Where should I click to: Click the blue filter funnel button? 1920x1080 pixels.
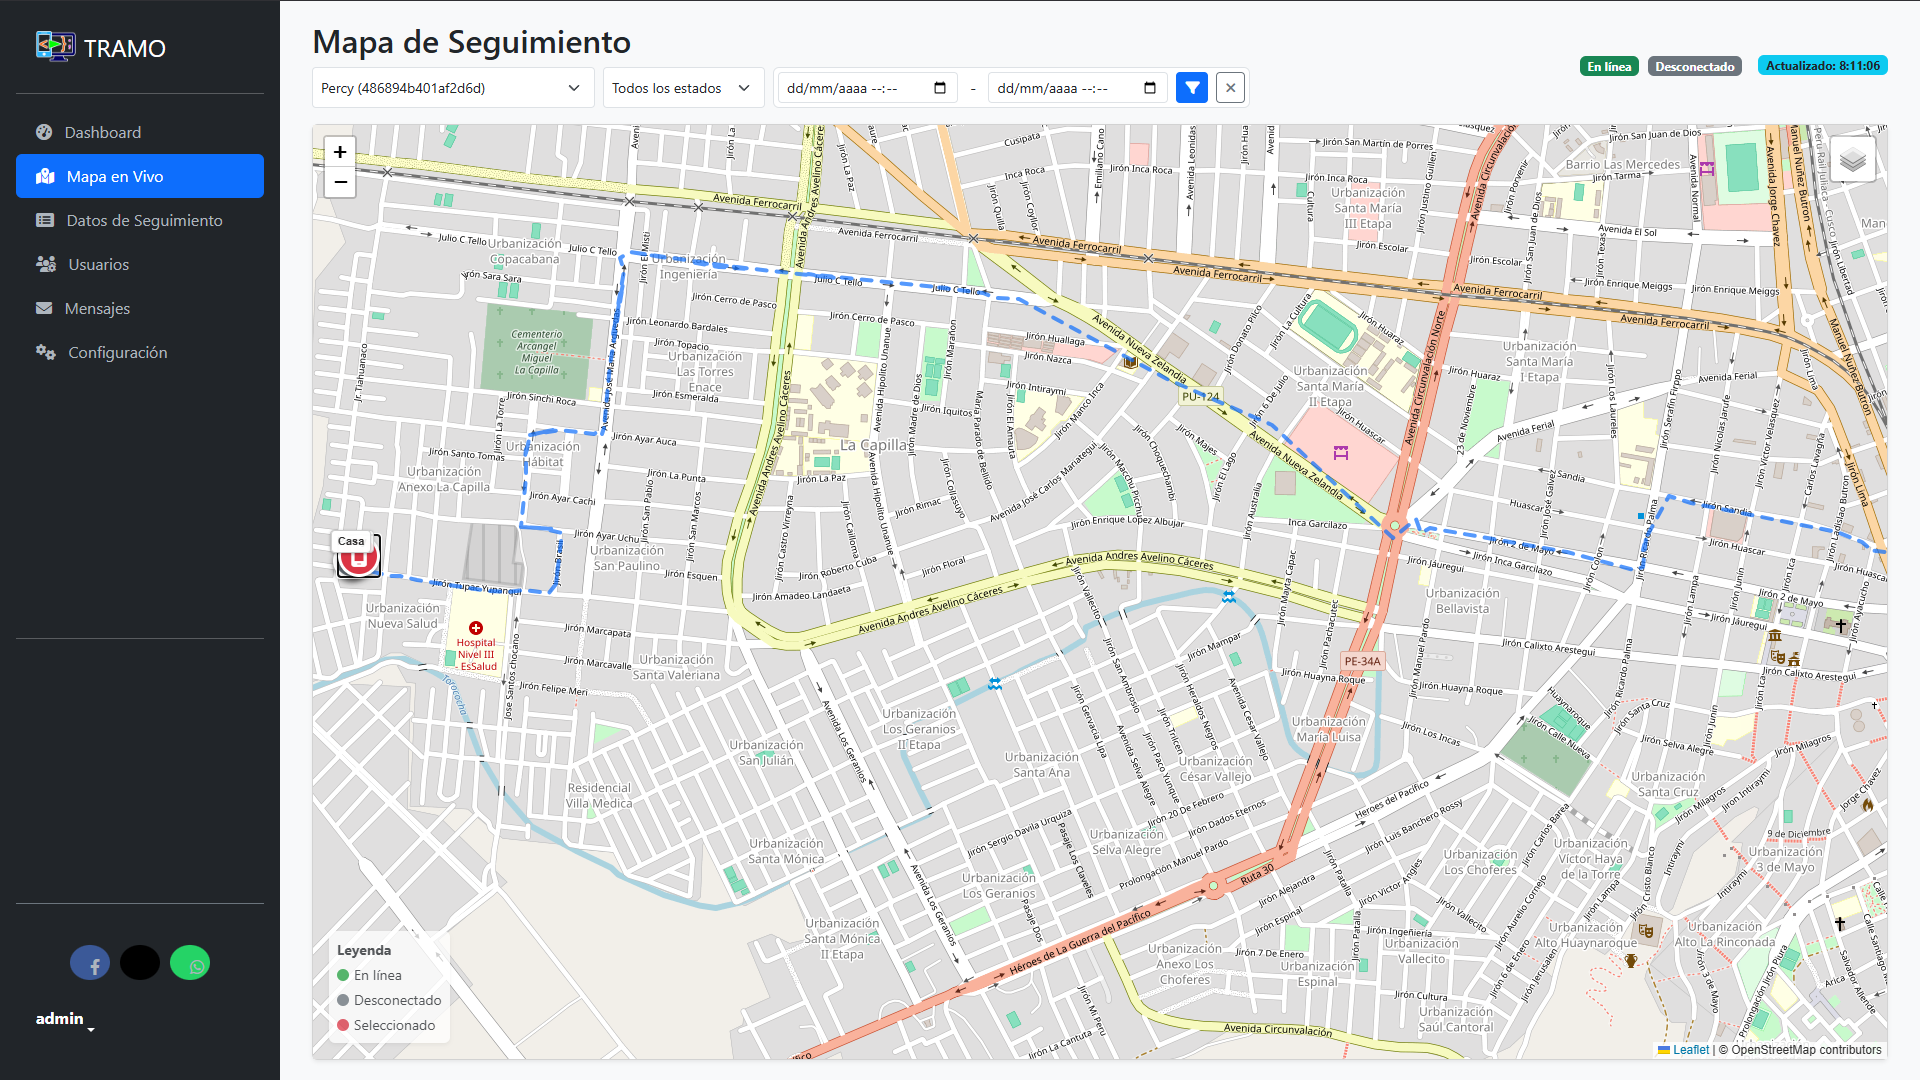(x=1192, y=88)
